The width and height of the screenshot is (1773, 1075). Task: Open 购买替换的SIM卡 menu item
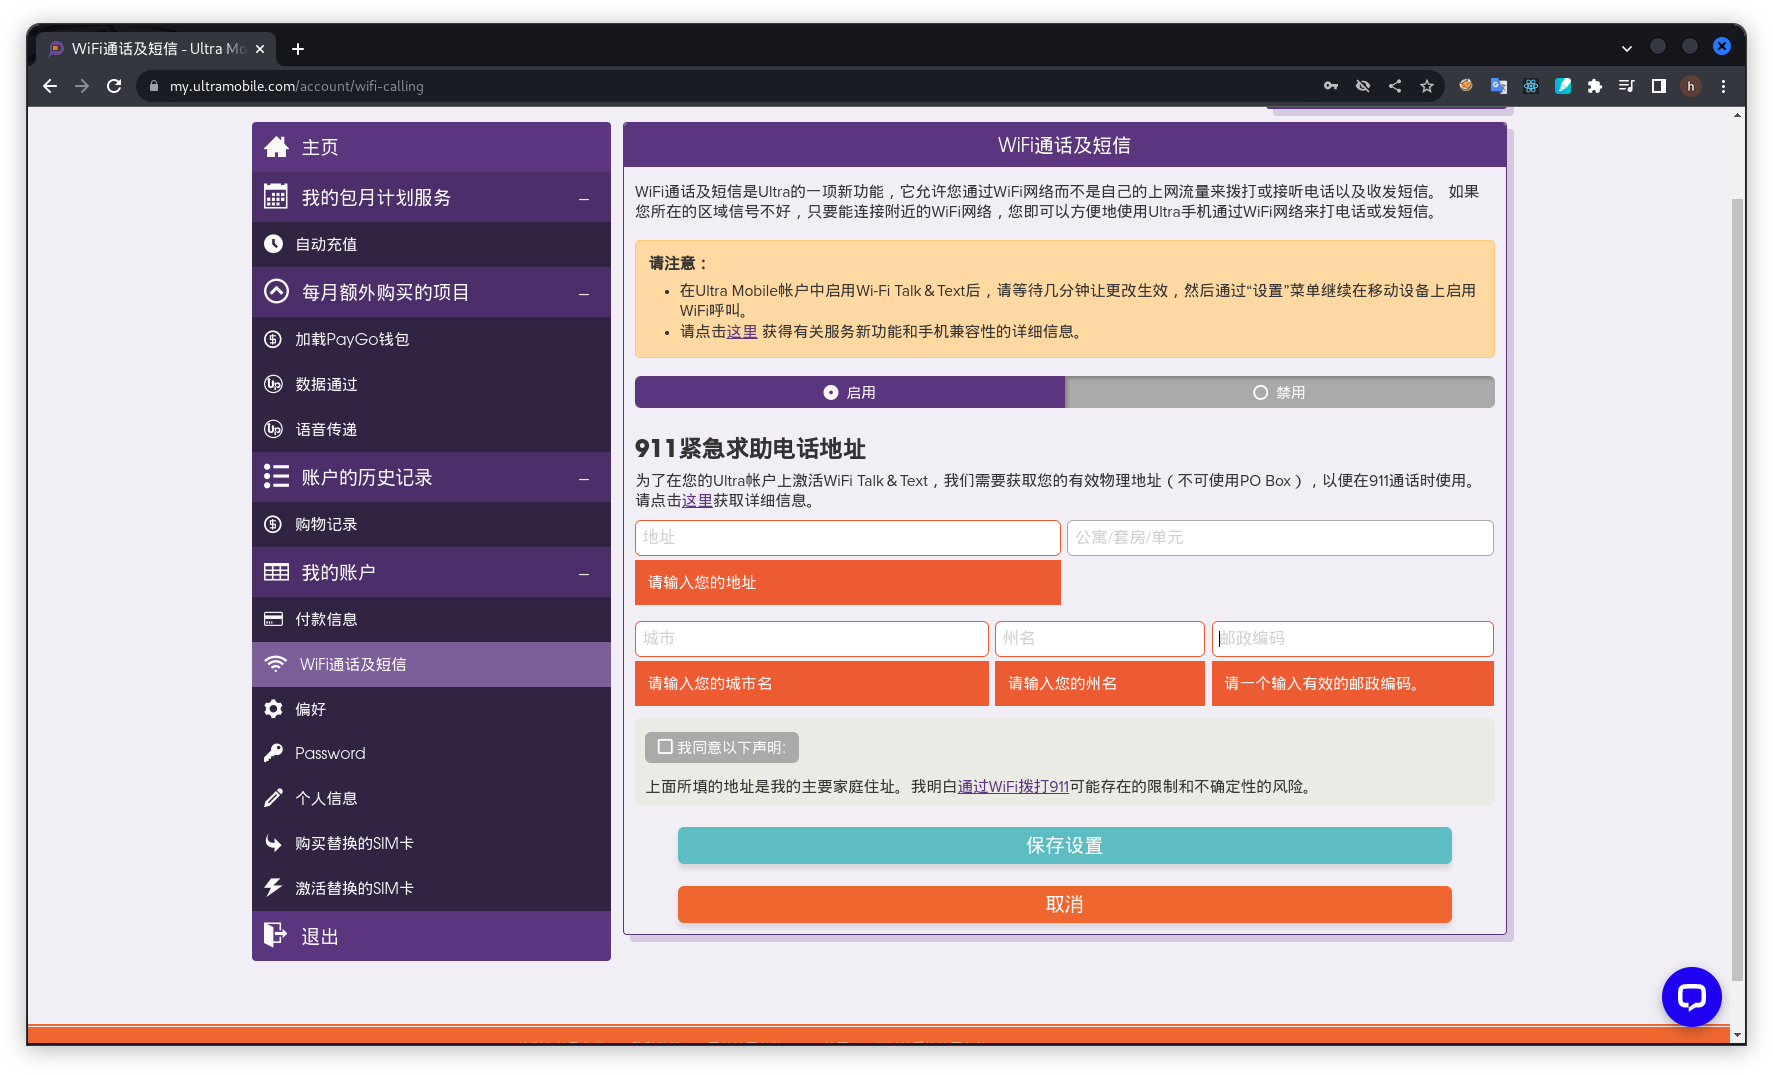pyautogui.click(x=431, y=843)
